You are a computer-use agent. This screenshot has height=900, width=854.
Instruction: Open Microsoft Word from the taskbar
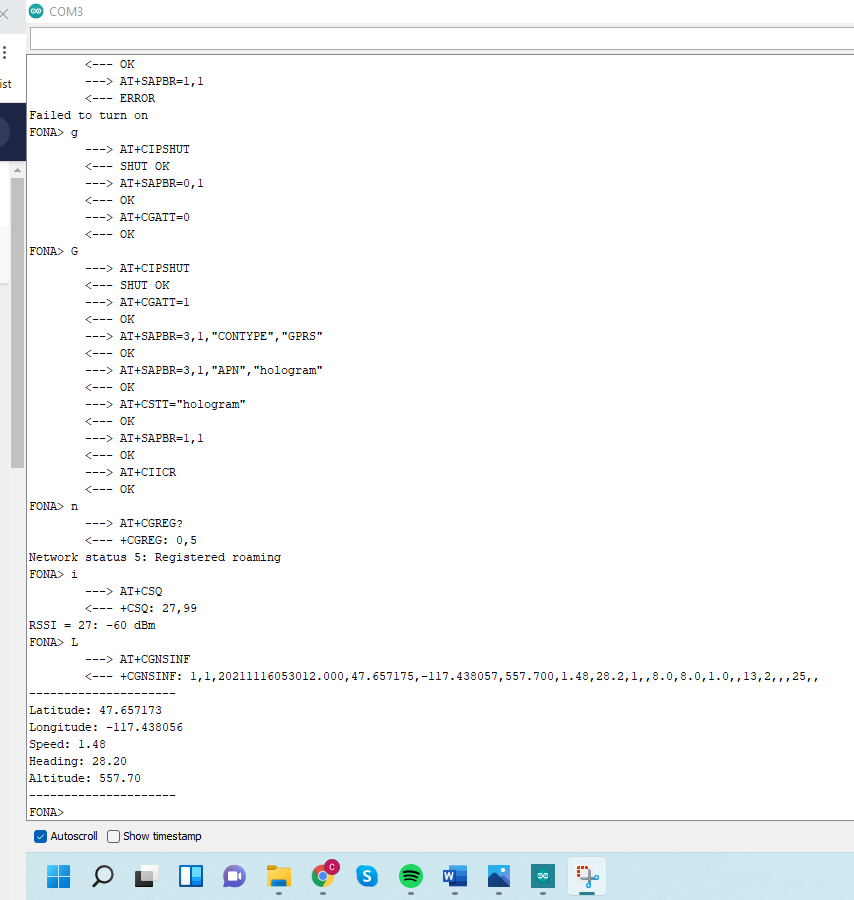tap(455, 876)
